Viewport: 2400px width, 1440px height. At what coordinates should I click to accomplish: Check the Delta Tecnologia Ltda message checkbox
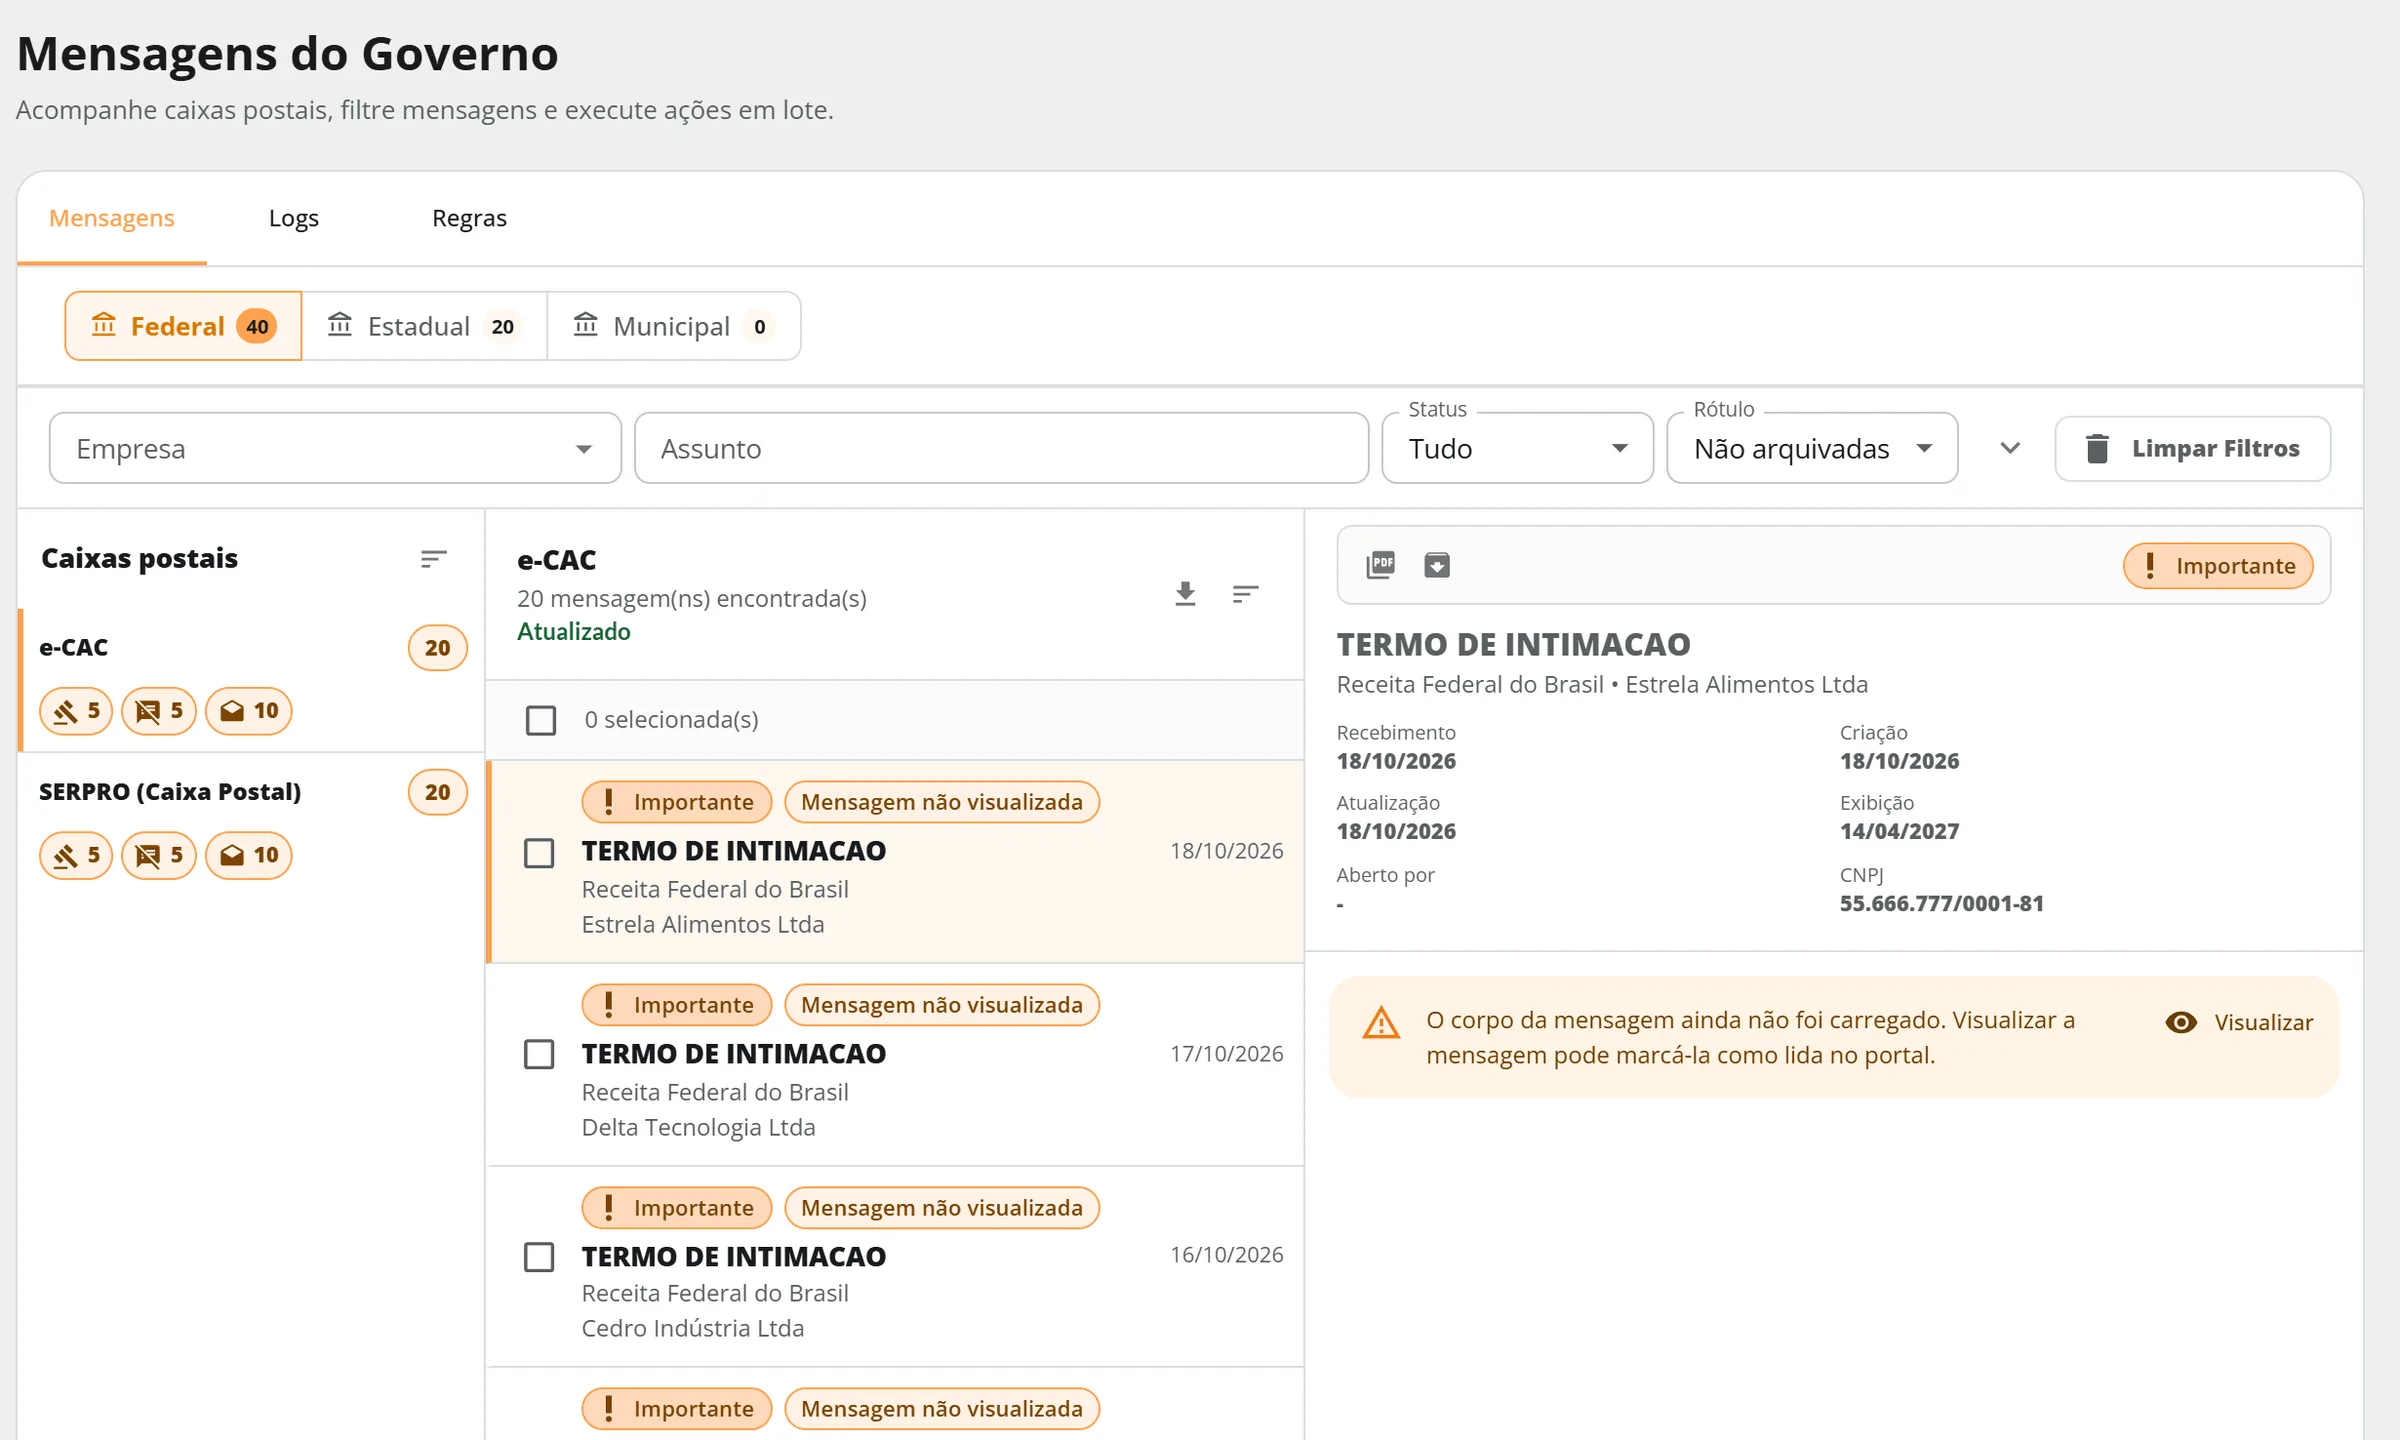click(539, 1054)
